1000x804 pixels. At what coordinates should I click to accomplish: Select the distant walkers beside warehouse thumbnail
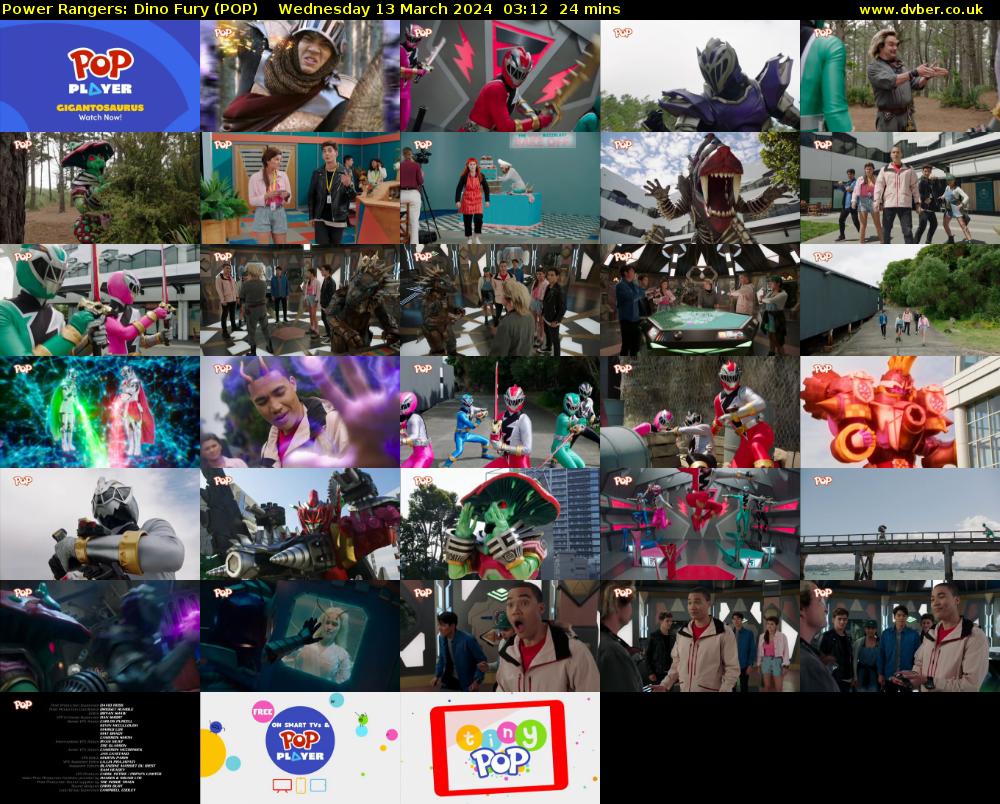pos(900,300)
